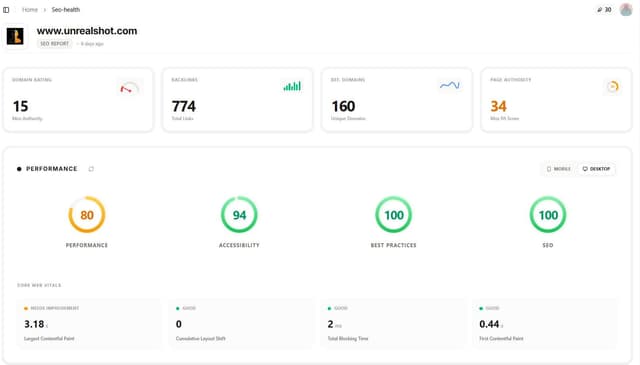Click the Accessibility score gauge showing 94

[239, 215]
